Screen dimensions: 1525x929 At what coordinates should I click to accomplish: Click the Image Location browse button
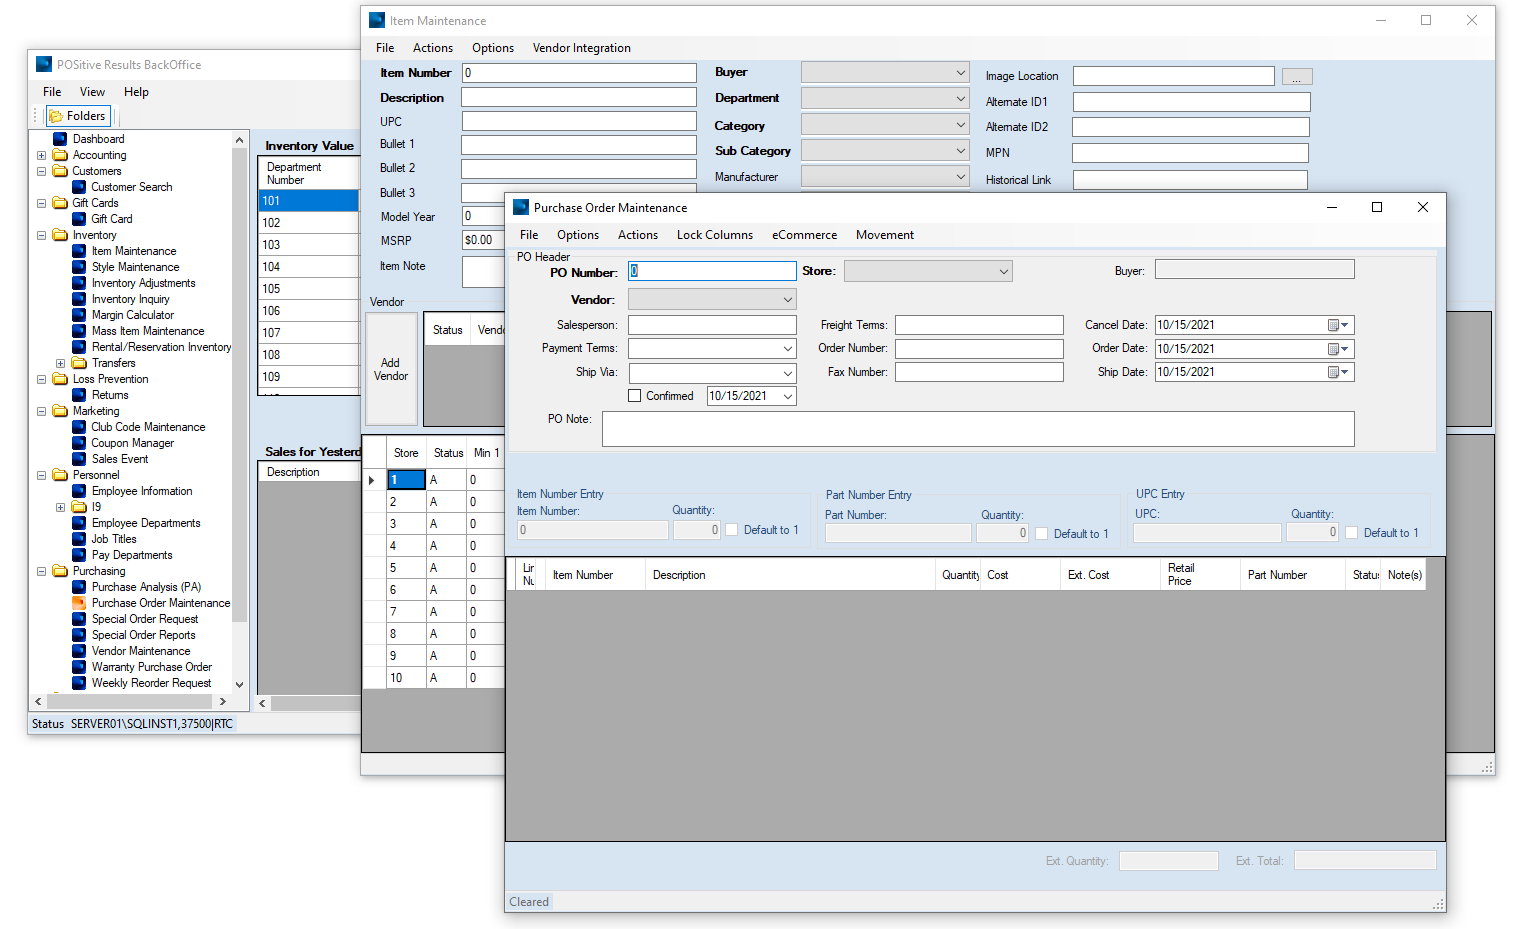tap(1296, 77)
